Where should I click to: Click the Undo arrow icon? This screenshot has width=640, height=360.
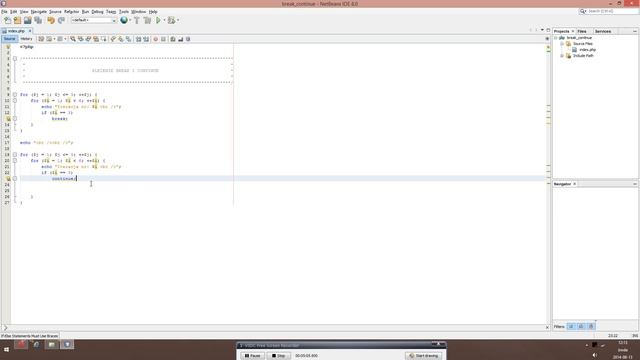point(51,20)
